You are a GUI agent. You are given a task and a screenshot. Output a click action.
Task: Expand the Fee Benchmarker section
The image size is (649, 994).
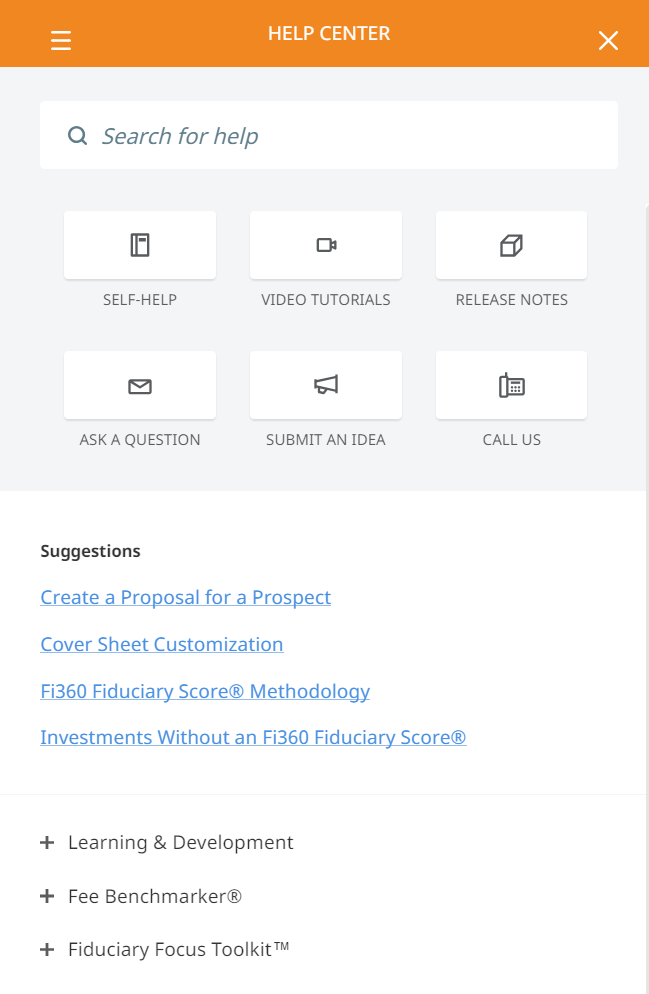click(47, 897)
